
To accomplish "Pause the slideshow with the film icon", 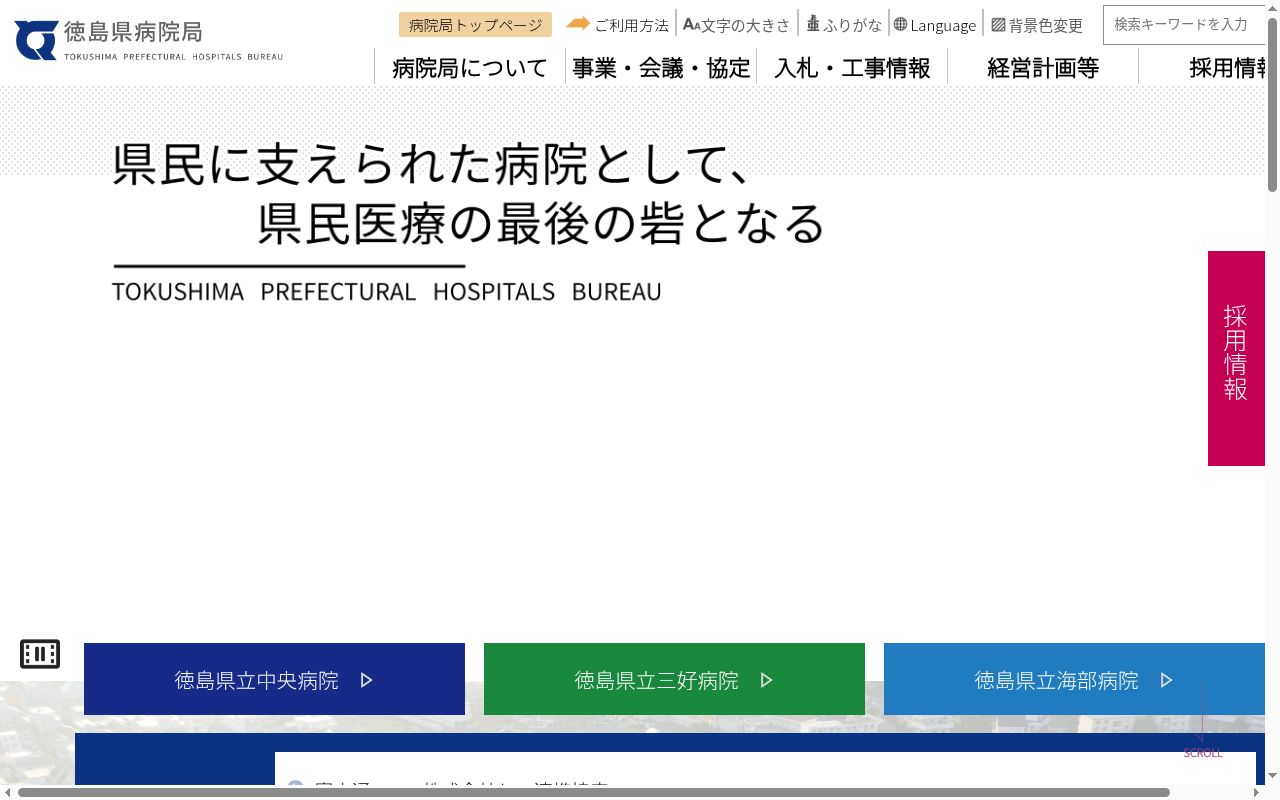I will [x=40, y=654].
